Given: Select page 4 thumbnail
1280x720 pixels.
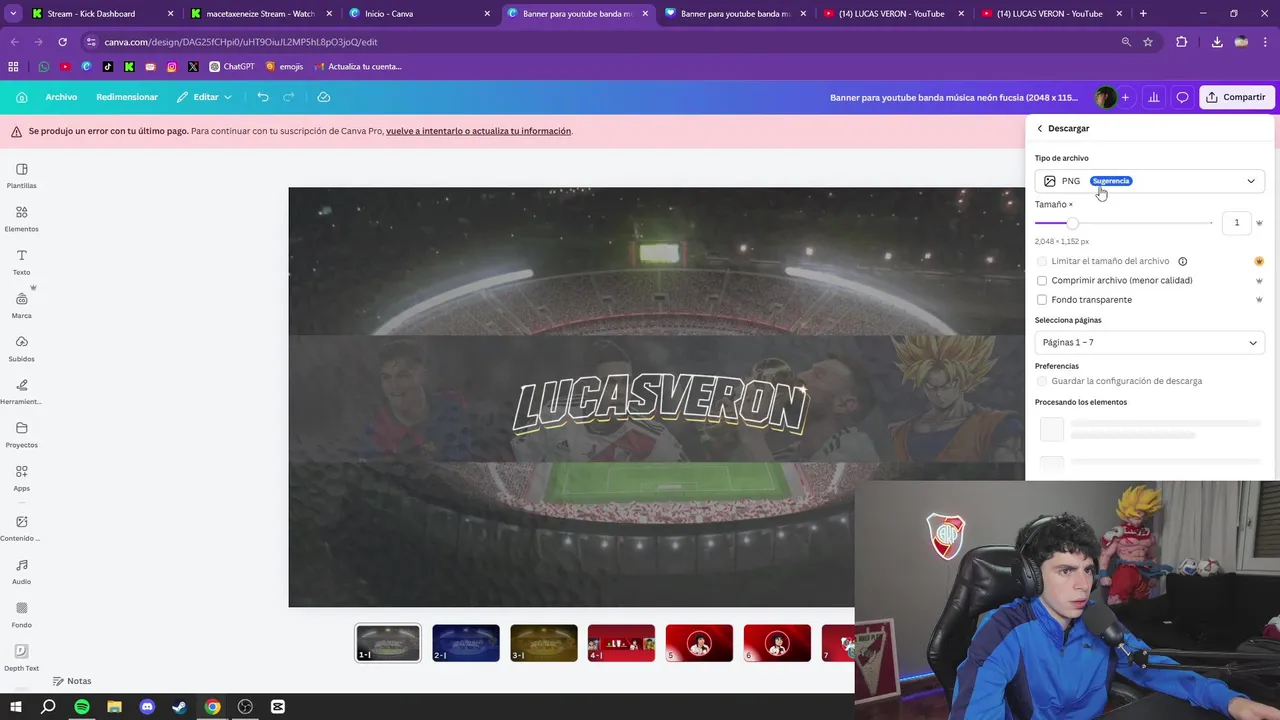Looking at the screenshot, I should click(621, 643).
